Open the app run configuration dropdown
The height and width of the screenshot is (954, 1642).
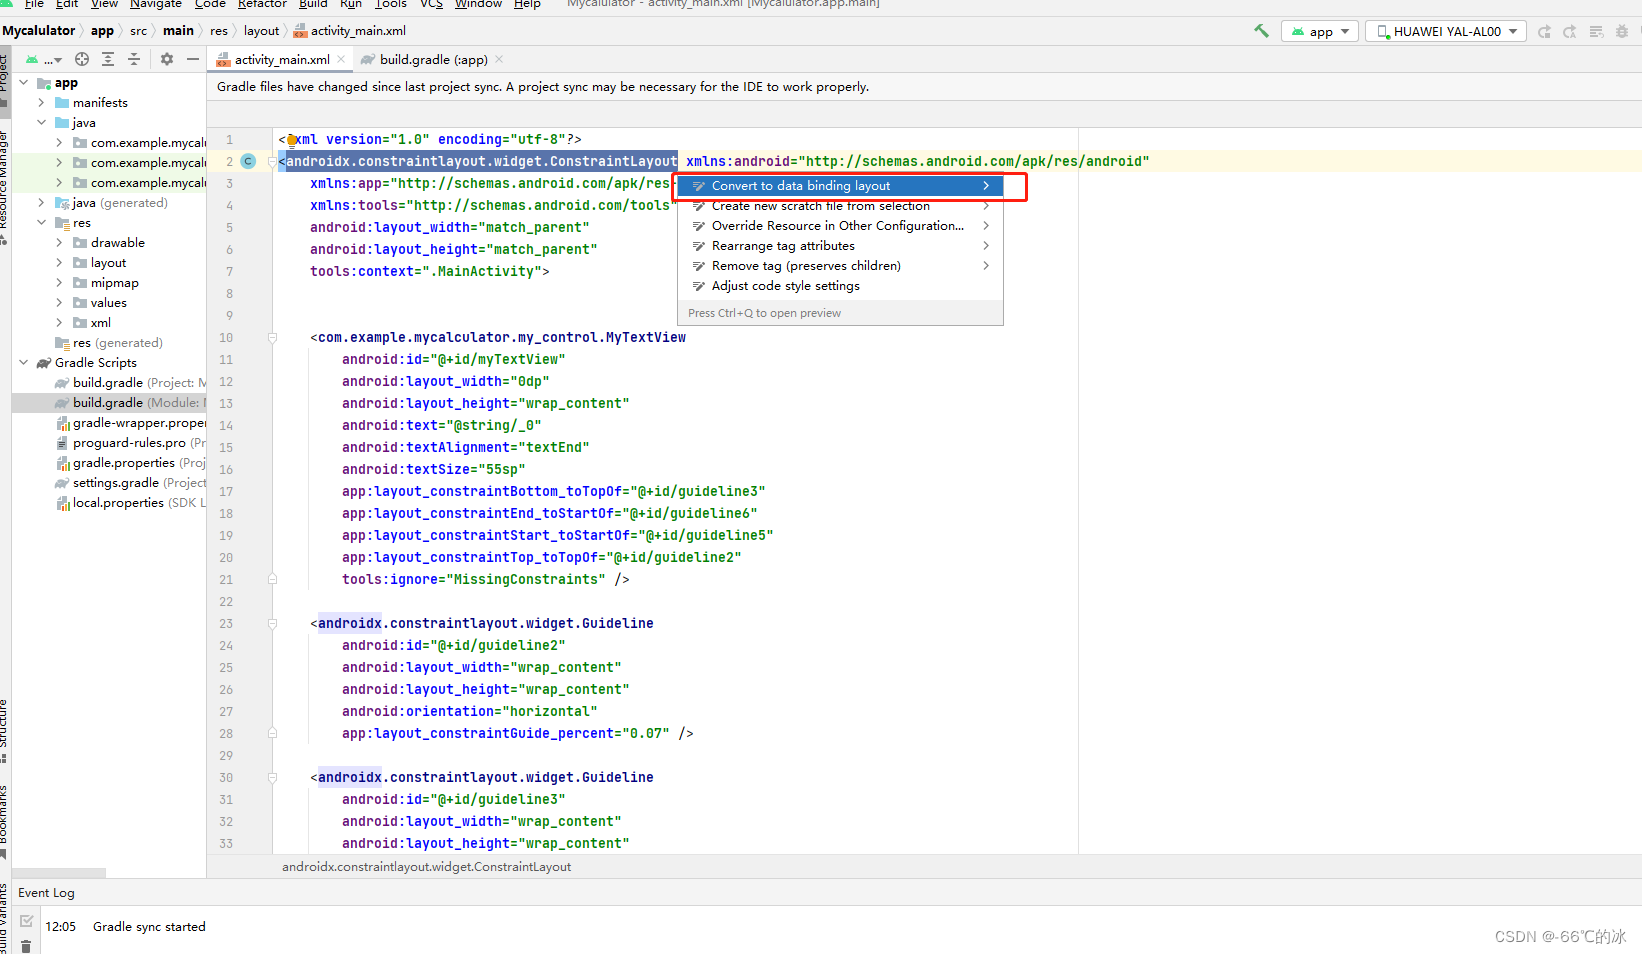[1319, 31]
